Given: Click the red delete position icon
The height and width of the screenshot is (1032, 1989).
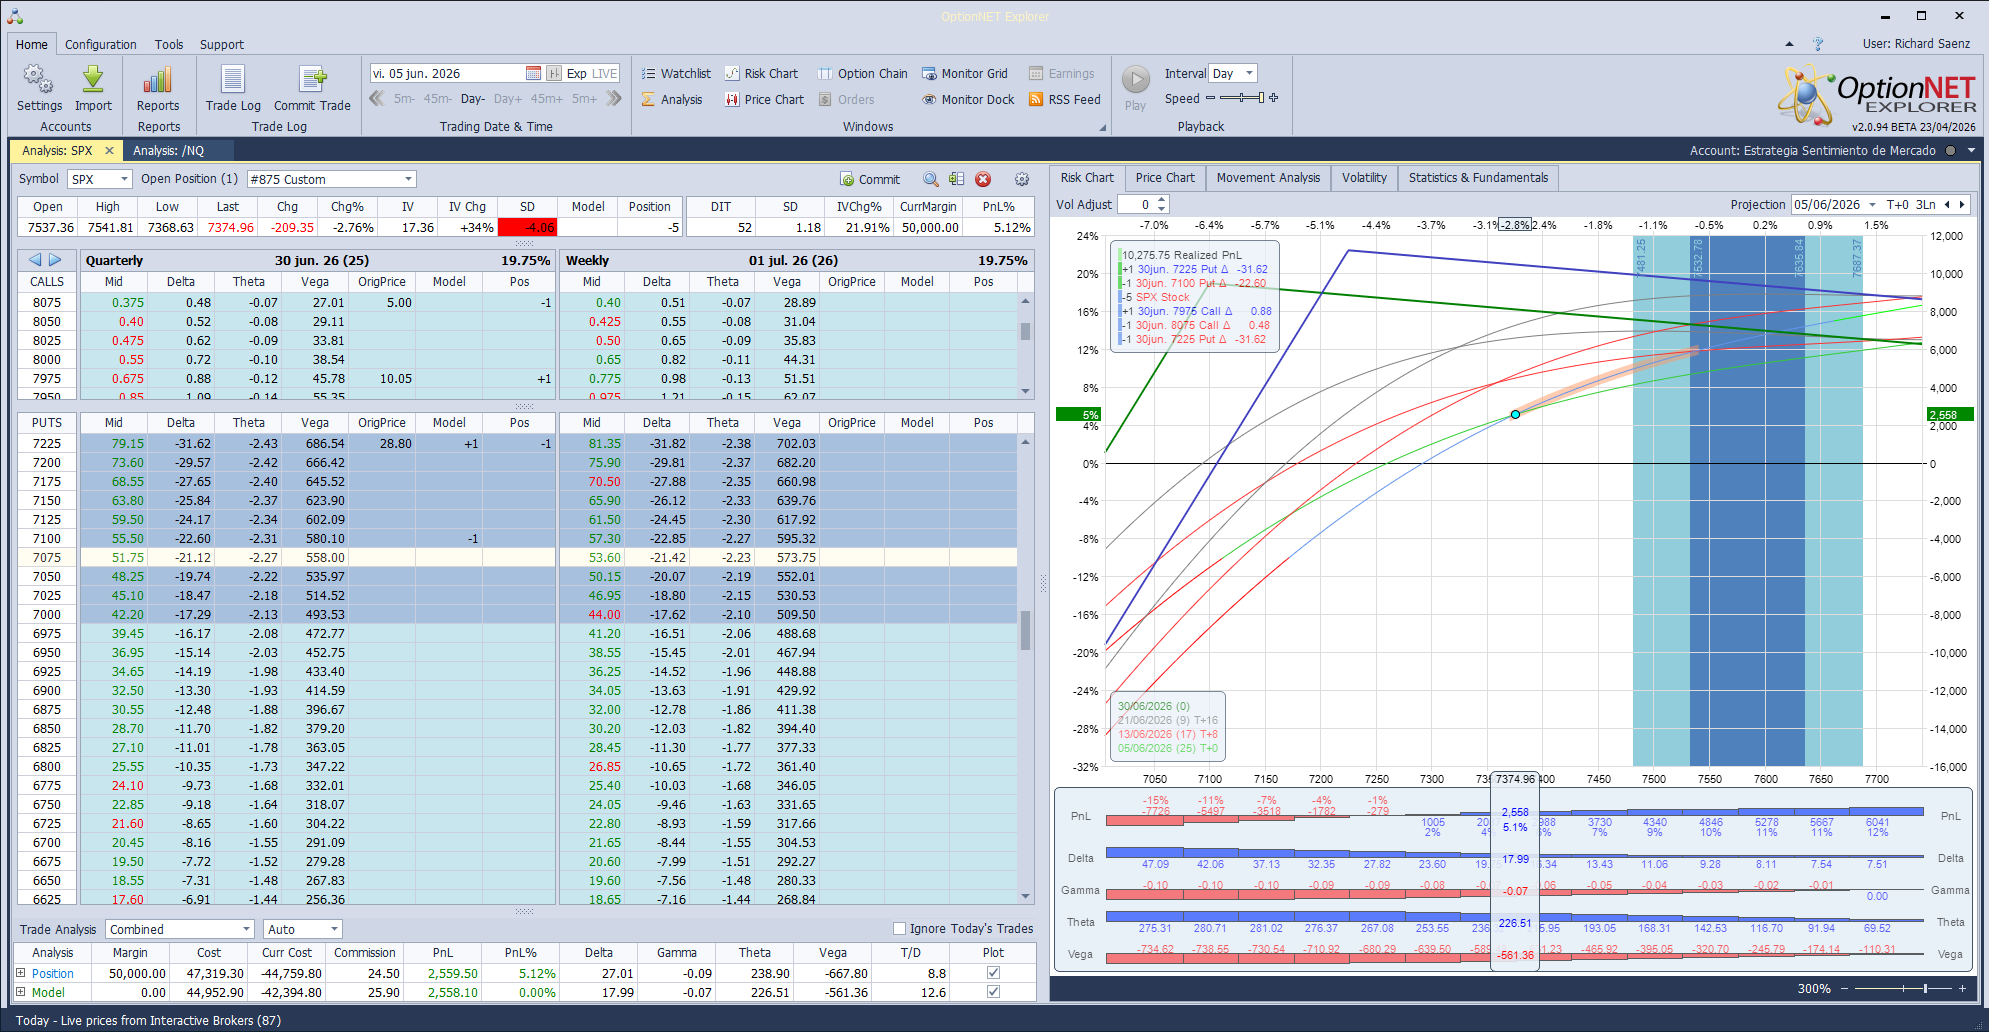Looking at the screenshot, I should pos(983,179).
